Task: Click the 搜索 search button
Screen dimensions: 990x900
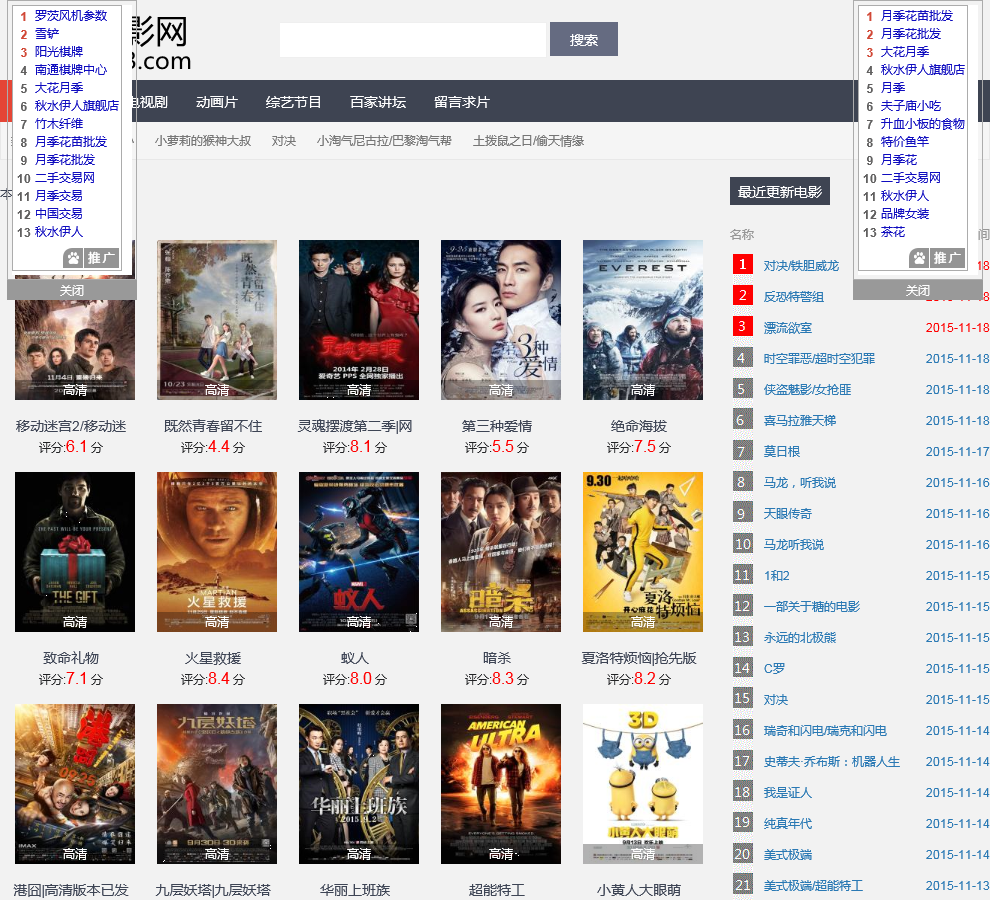Action: 583,40
